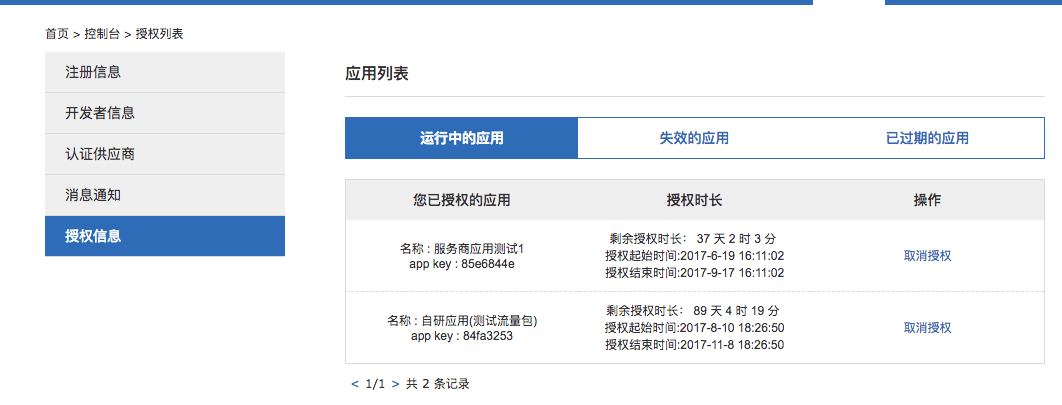Cancel authorization for 服务商应用测试1
Image resolution: width=1062 pixels, height=405 pixels.
click(927, 256)
